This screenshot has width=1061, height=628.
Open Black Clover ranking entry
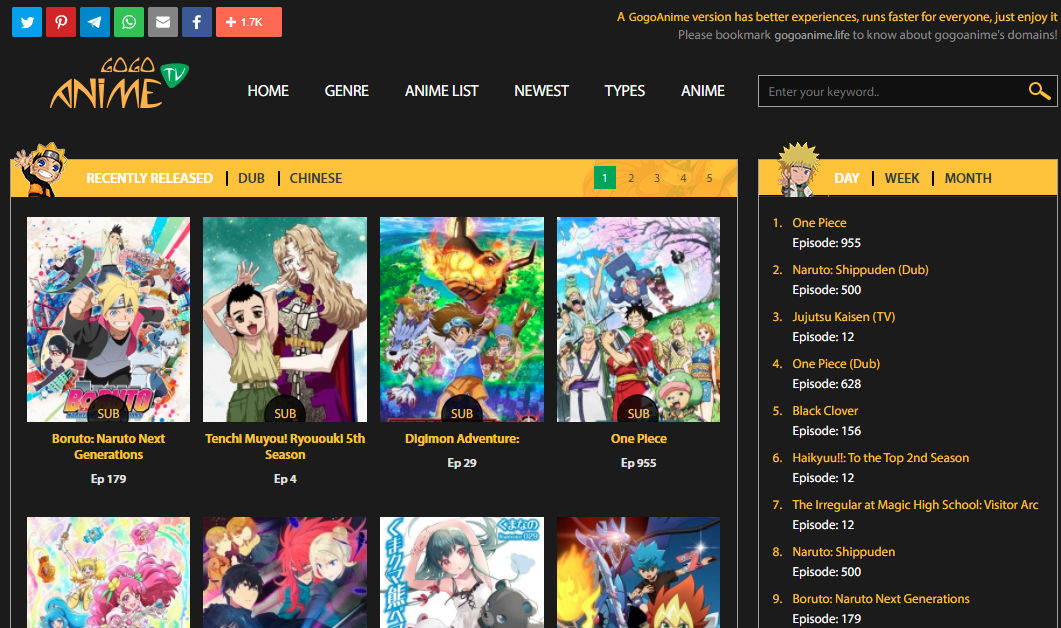coord(825,411)
